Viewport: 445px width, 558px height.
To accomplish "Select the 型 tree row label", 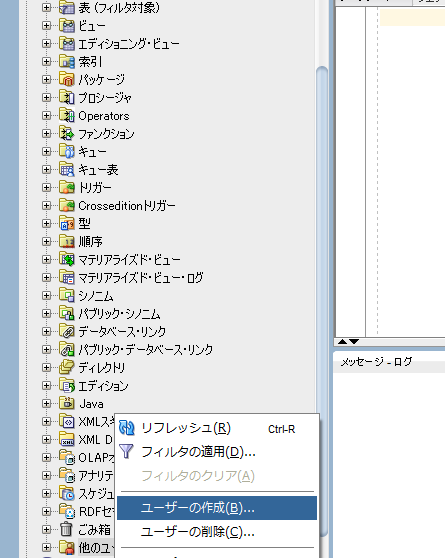I will (x=85, y=224).
